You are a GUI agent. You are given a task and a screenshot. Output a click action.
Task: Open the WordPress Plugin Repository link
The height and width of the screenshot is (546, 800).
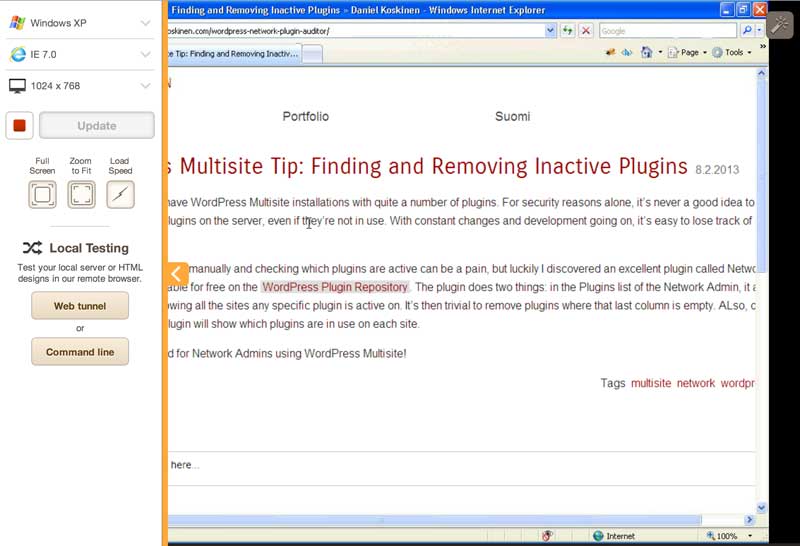(335, 287)
